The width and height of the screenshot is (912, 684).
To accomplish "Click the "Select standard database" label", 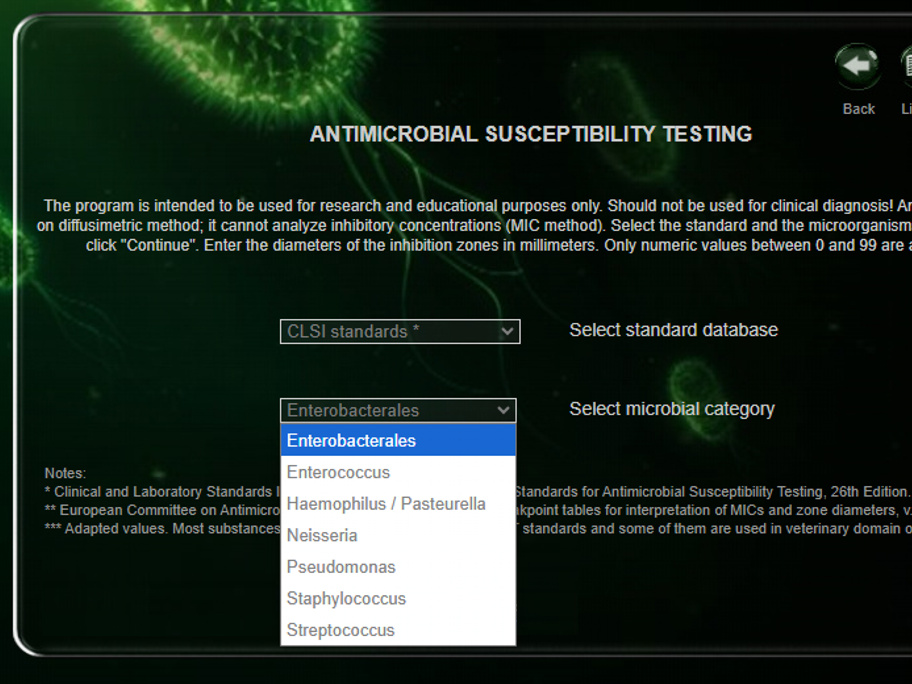I will pyautogui.click(x=673, y=330).
